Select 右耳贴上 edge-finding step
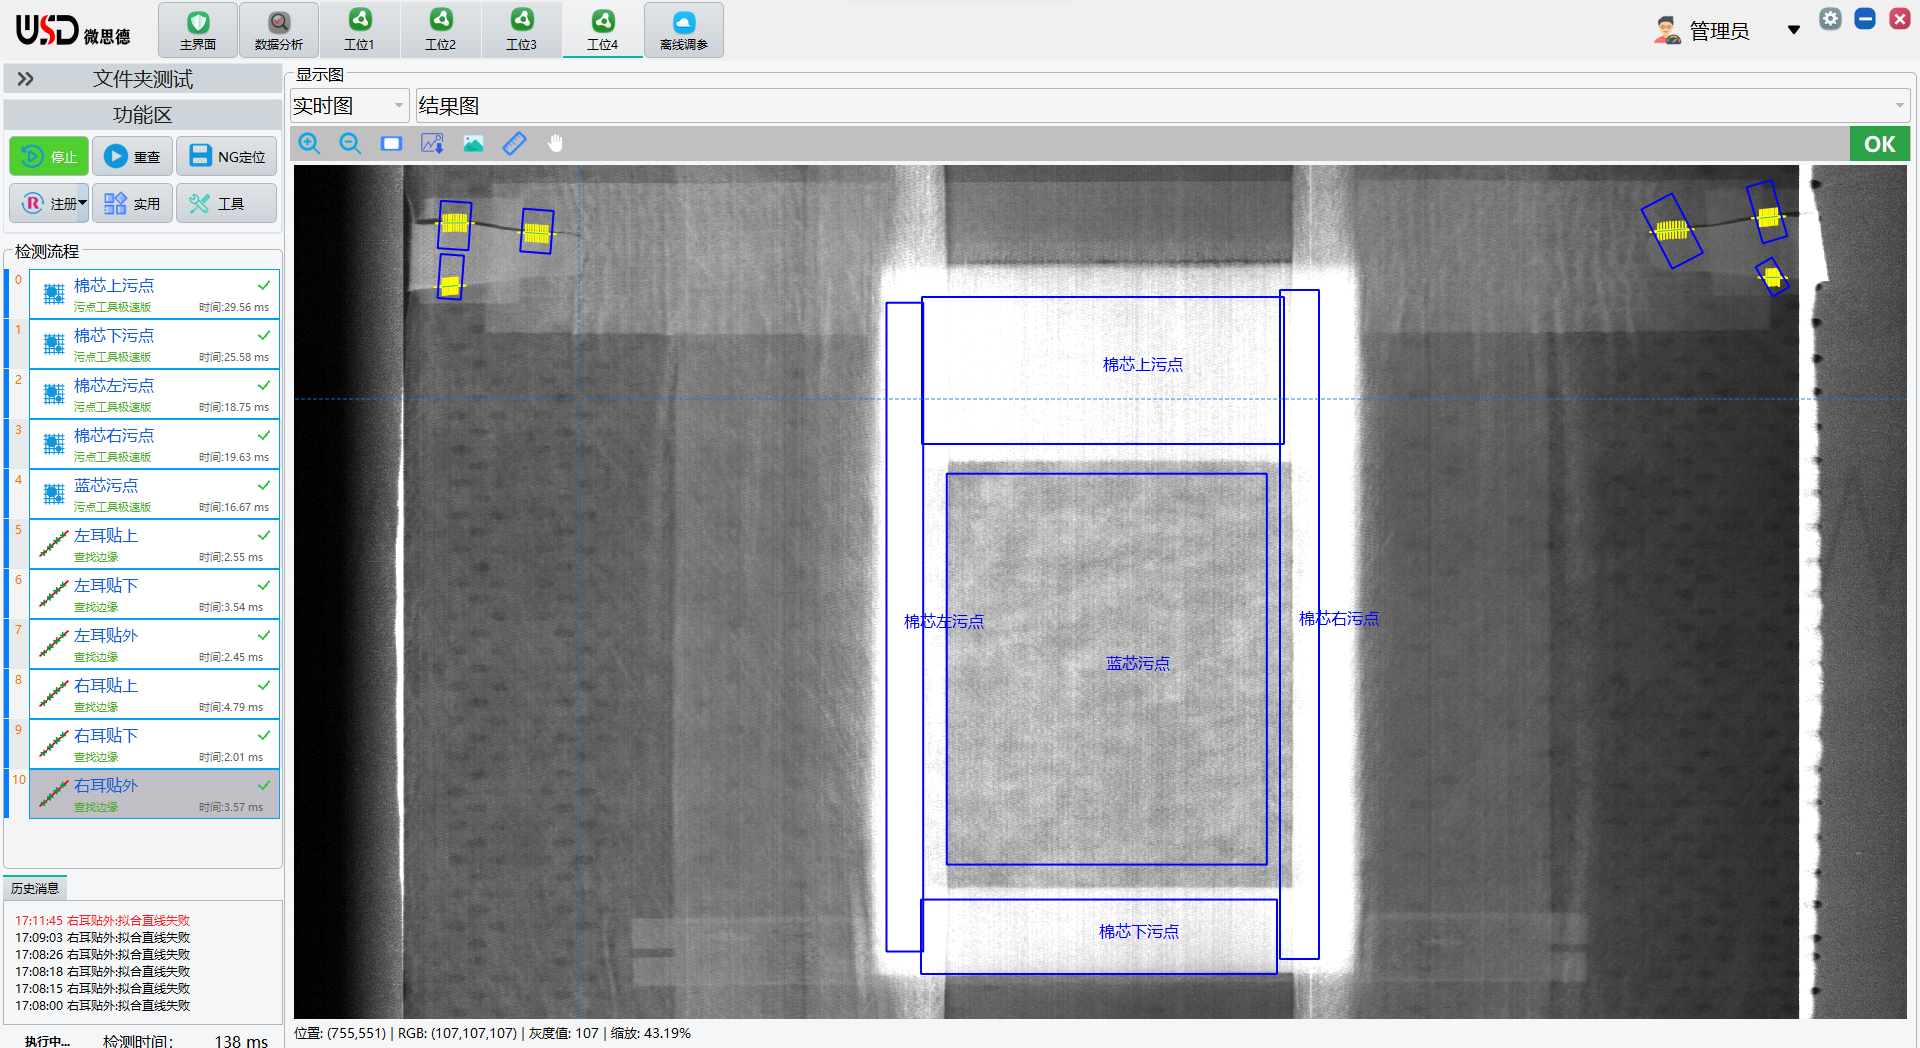1920x1048 pixels. [154, 694]
